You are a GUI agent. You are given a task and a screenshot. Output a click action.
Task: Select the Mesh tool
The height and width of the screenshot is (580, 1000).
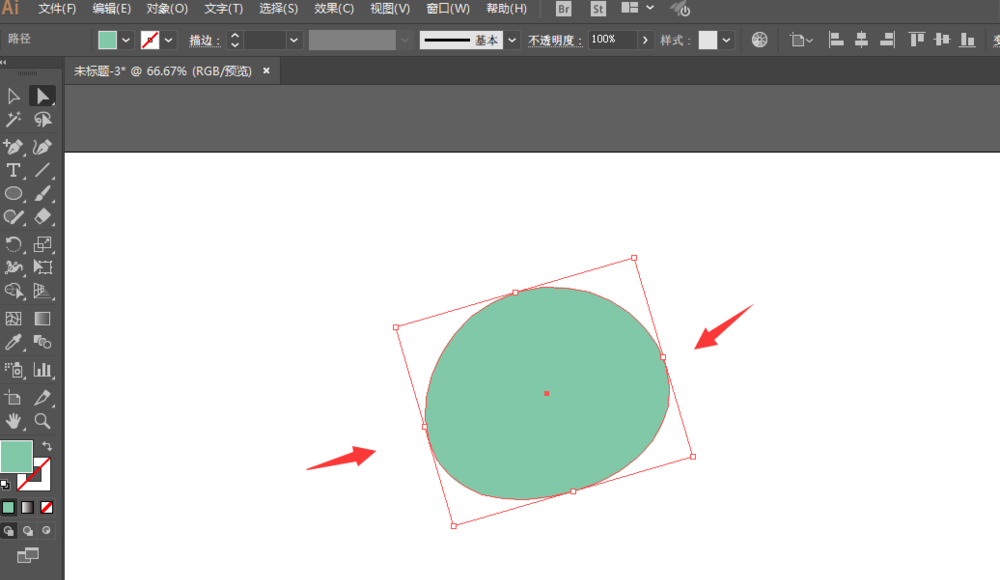point(13,318)
